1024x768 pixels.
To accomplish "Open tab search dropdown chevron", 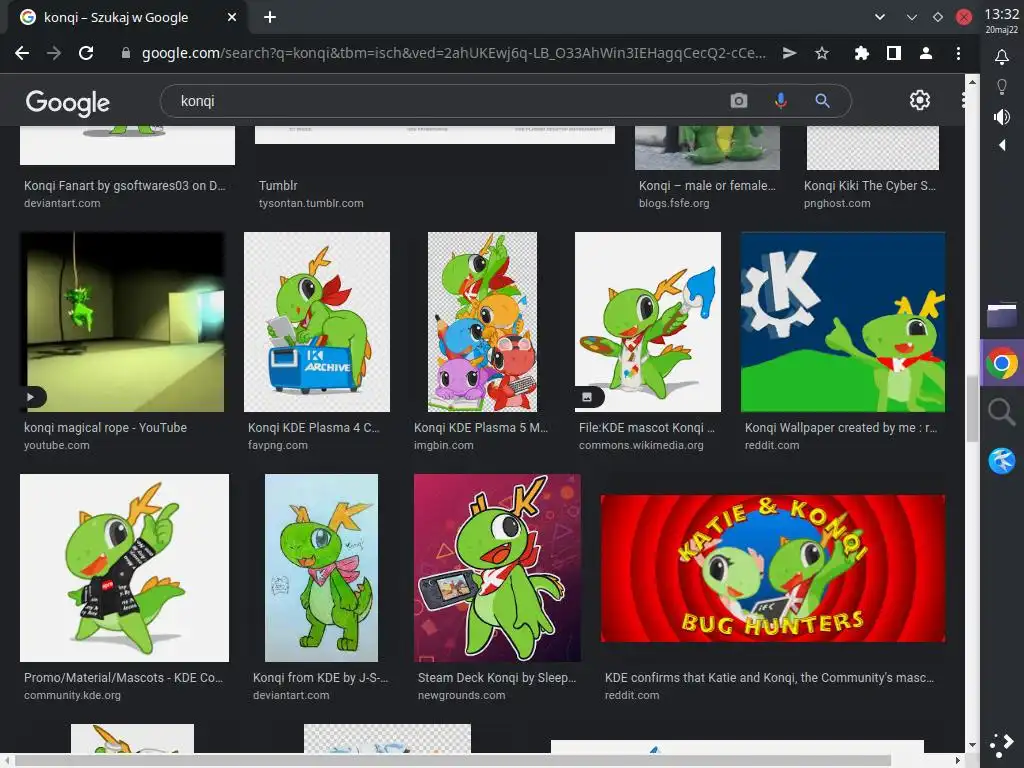I will (x=880, y=17).
